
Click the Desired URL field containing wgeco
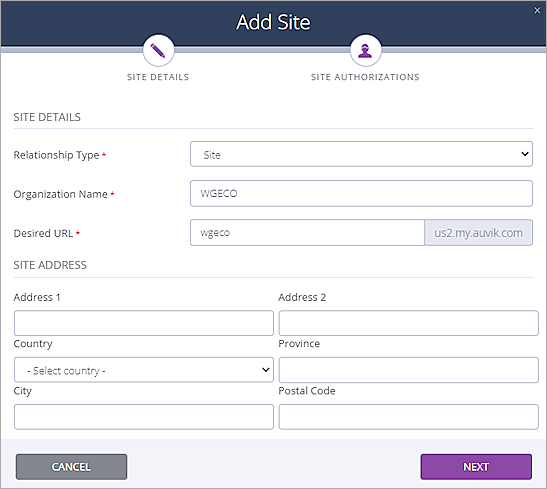click(x=307, y=233)
